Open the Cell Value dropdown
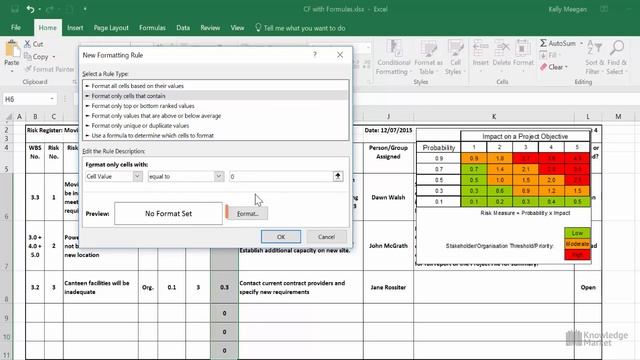The height and width of the screenshot is (360, 640). pos(138,176)
